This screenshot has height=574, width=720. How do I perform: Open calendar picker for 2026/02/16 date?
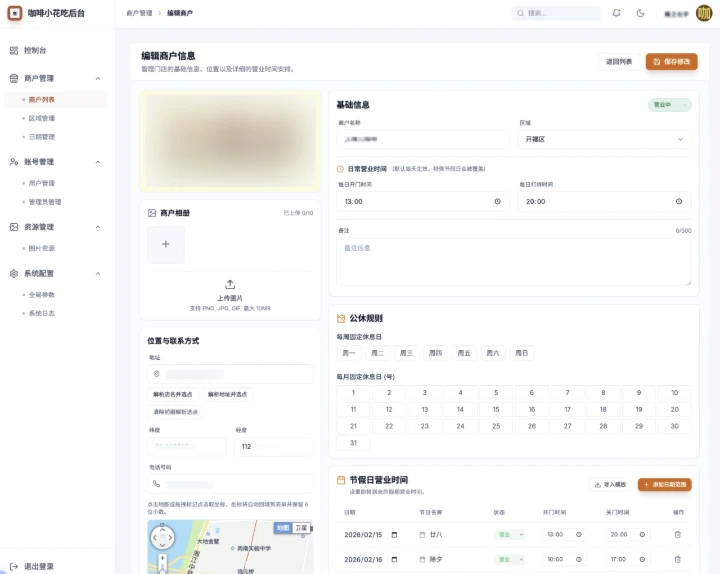394,559
